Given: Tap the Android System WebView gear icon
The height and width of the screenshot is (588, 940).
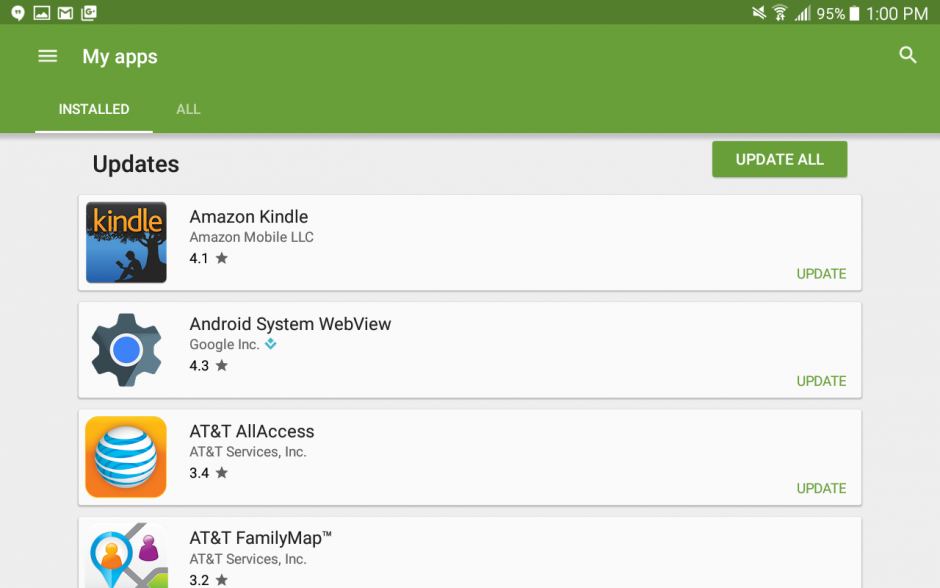Looking at the screenshot, I should pos(126,350).
